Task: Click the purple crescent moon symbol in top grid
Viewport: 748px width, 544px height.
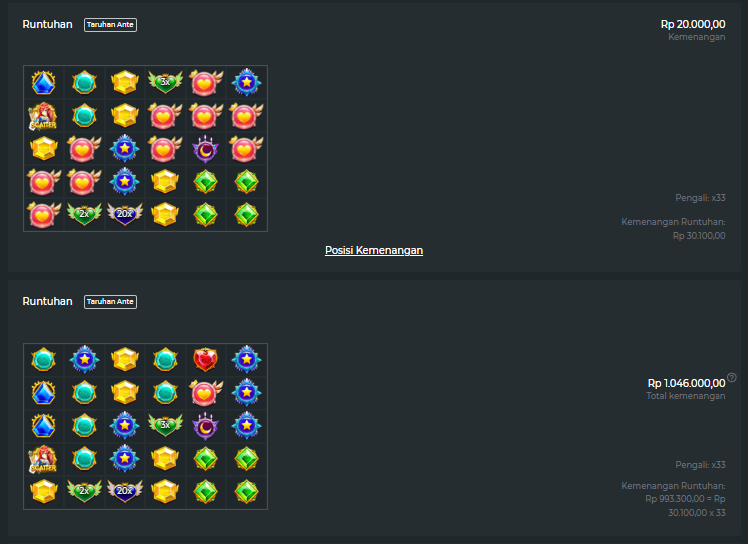Action: click(206, 149)
